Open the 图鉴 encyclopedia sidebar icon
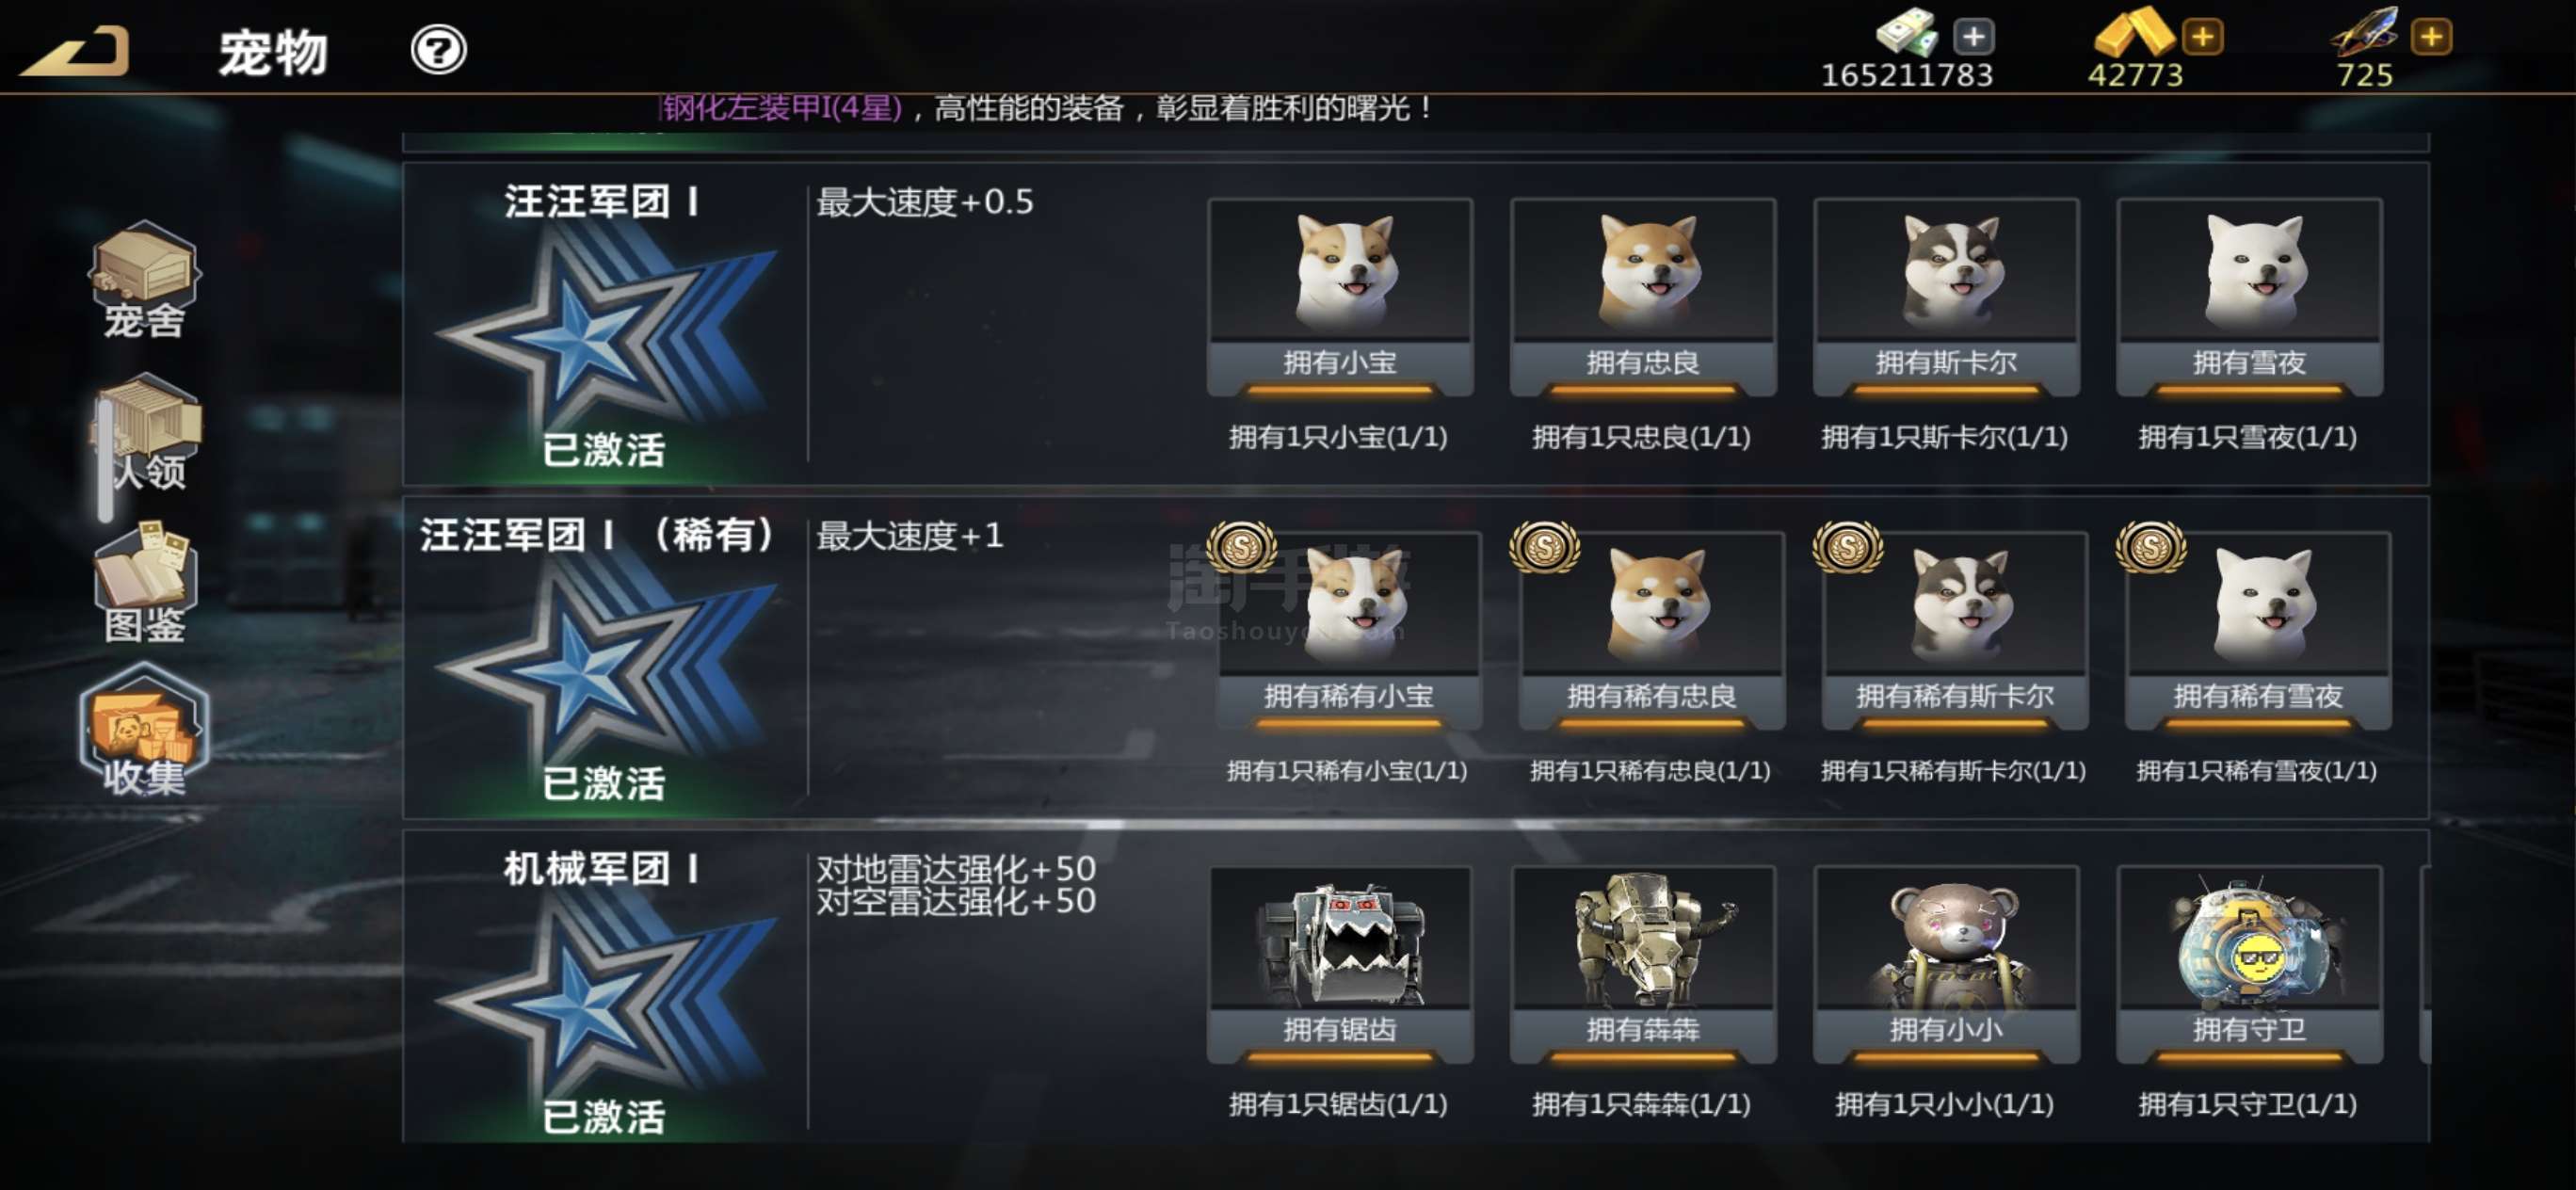Image resolution: width=2576 pixels, height=1190 pixels. (146, 582)
